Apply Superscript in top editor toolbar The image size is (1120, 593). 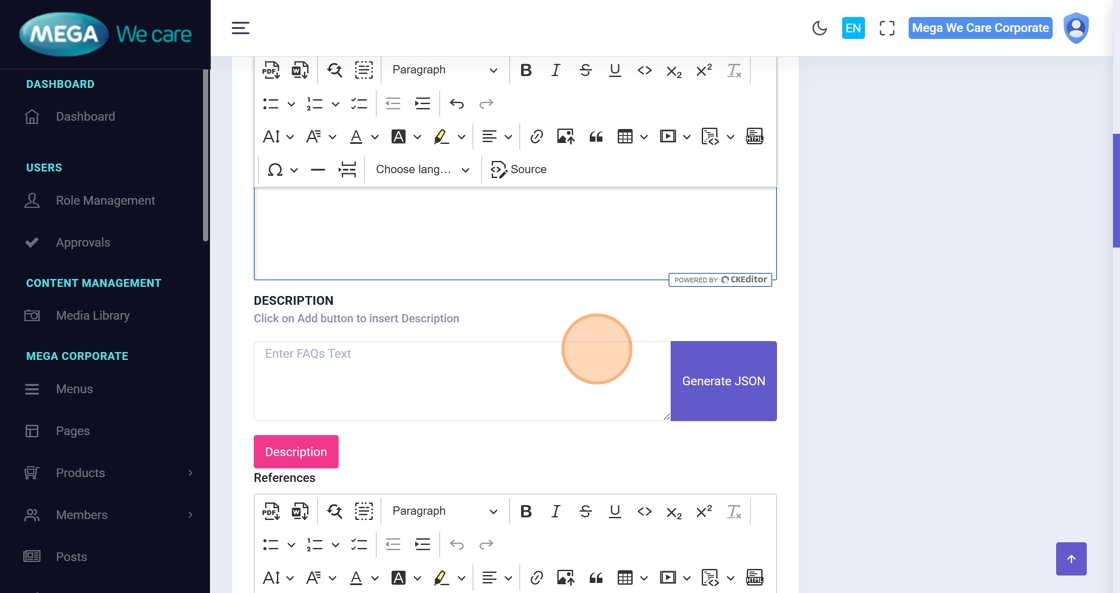click(x=704, y=70)
